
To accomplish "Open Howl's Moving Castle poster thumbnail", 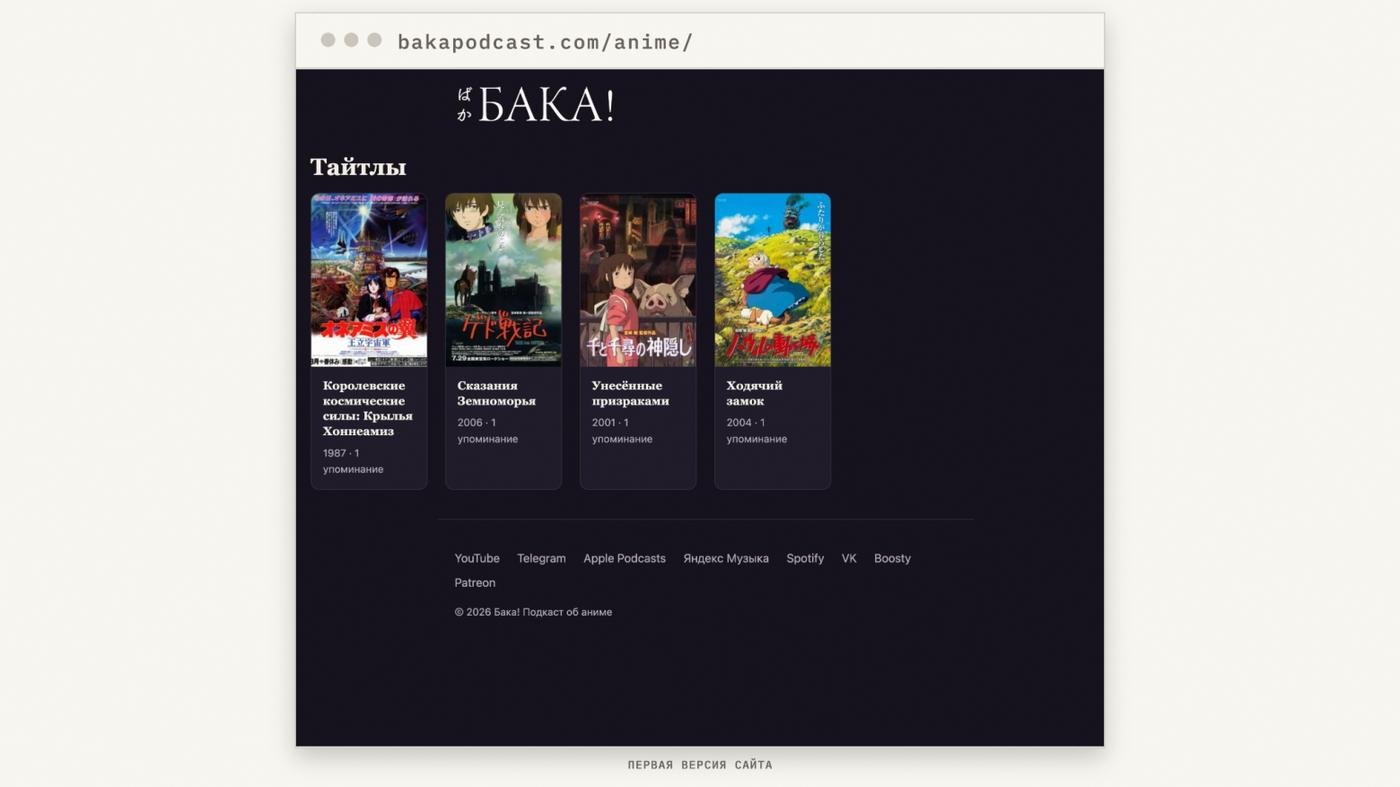I will tap(772, 280).
